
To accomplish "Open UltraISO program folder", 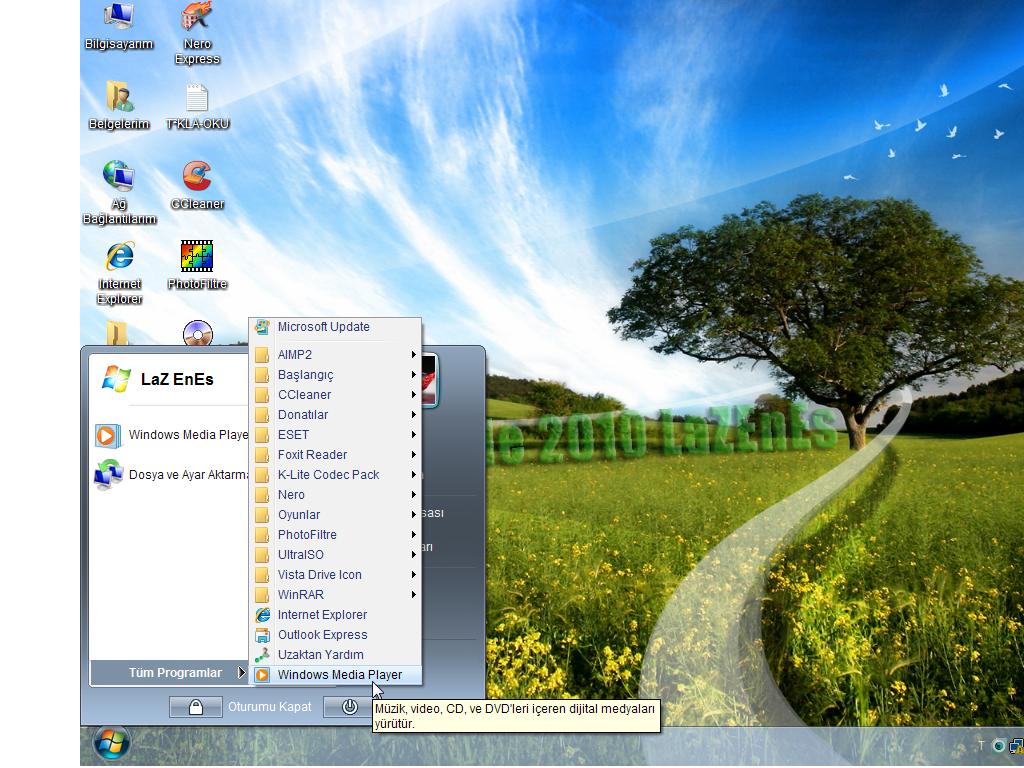I will (x=336, y=554).
